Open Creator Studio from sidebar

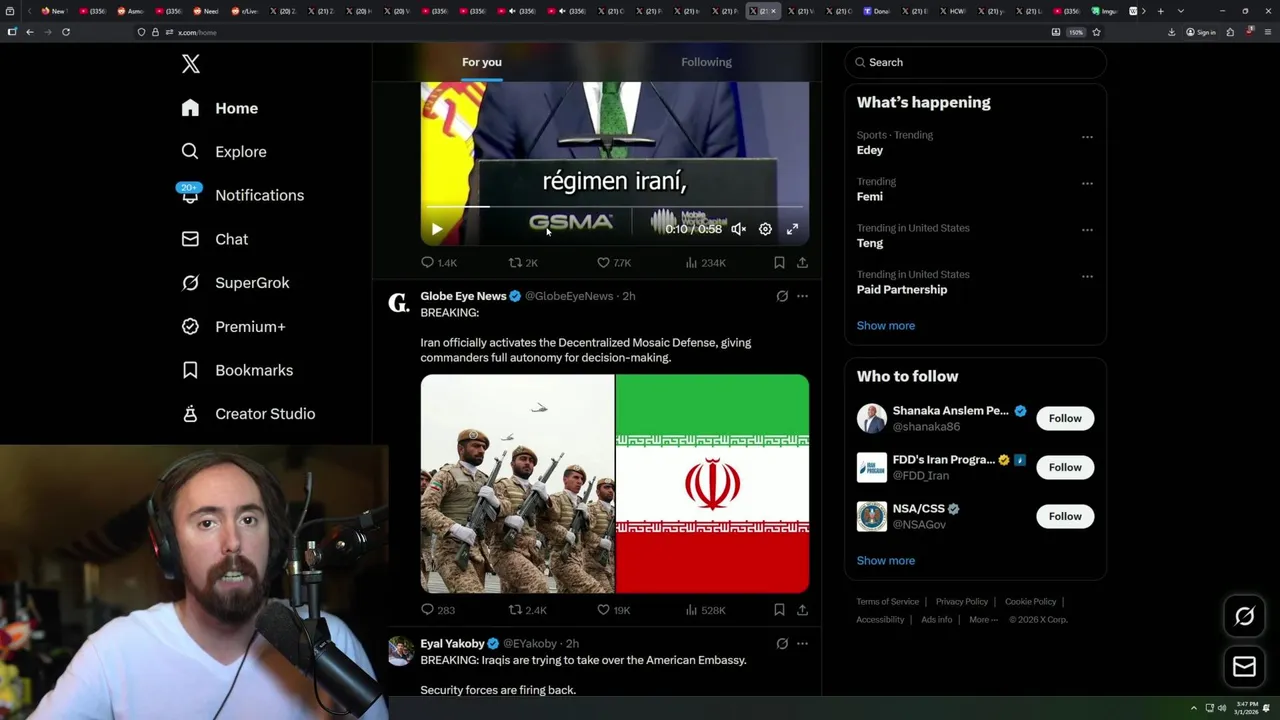[248, 414]
